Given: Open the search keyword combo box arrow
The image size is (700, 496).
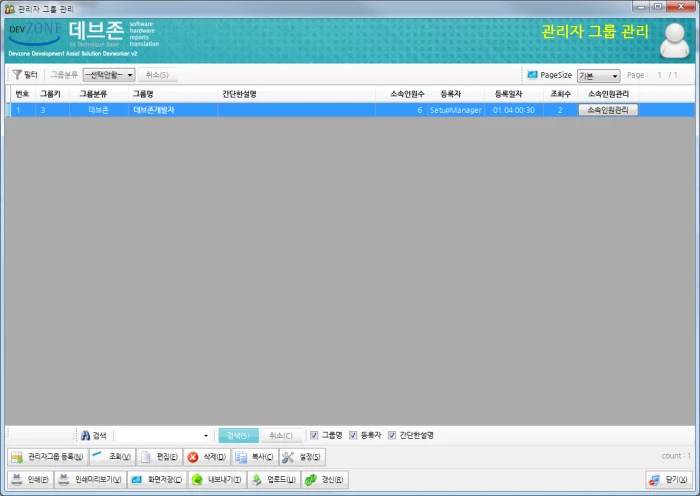Looking at the screenshot, I should 206,436.
